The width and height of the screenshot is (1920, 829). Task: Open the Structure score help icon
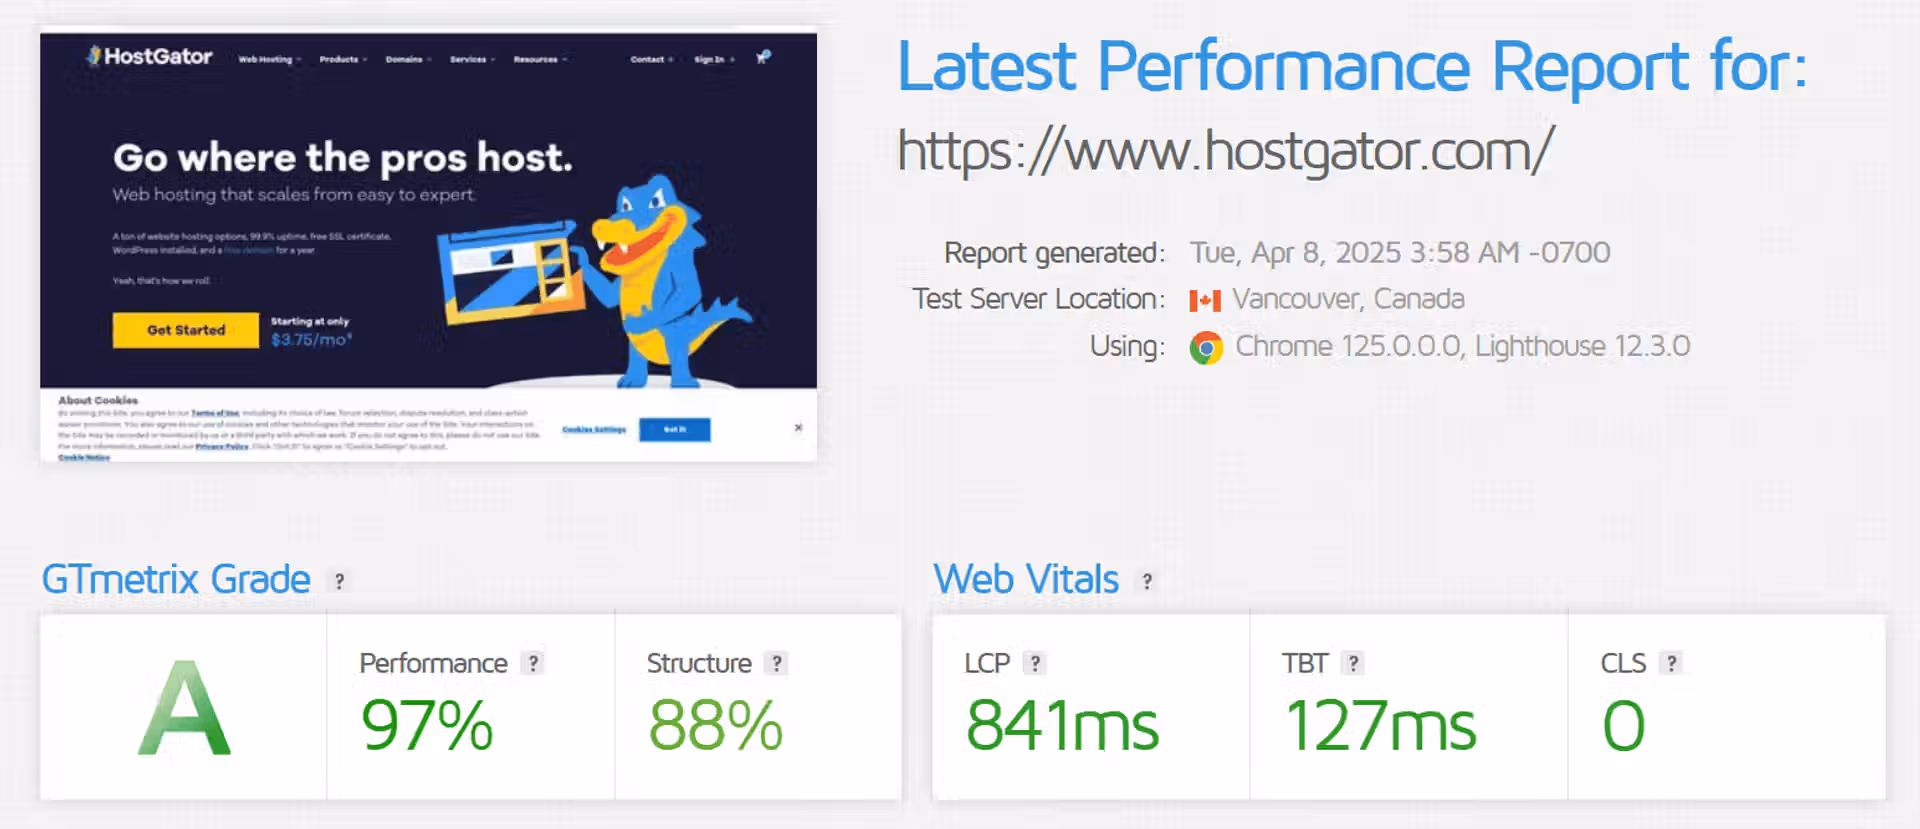[776, 663]
